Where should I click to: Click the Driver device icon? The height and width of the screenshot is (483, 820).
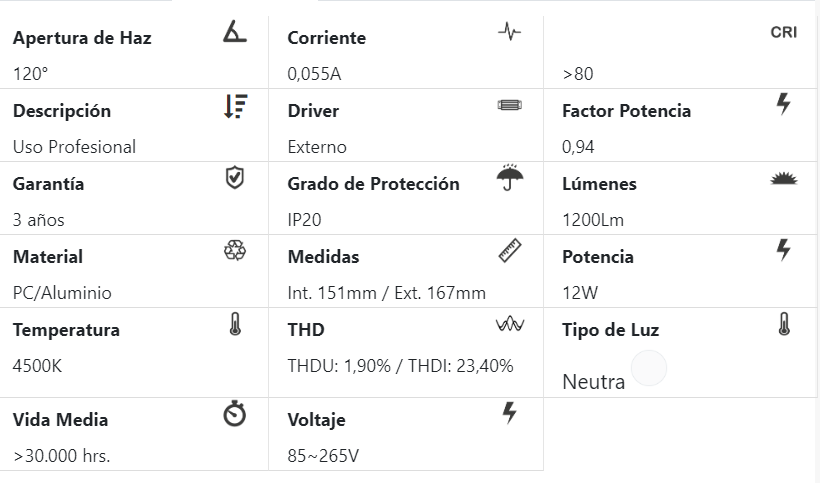509,105
